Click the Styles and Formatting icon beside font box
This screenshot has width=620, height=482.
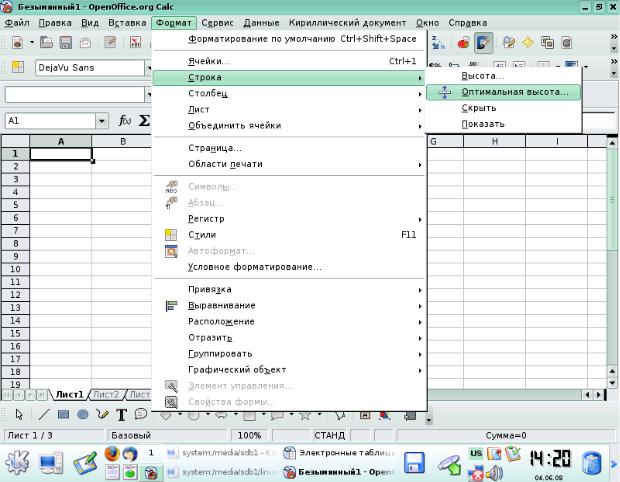(18, 67)
